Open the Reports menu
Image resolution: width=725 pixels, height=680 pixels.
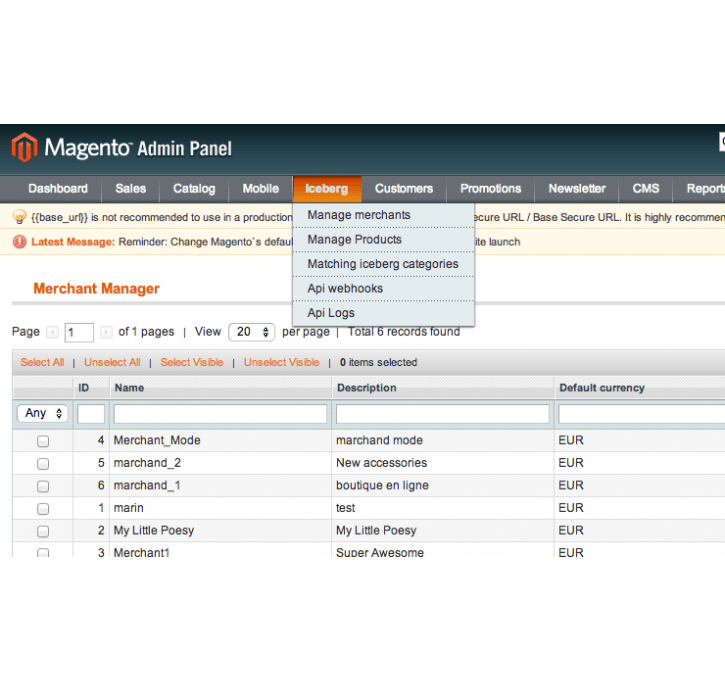(x=700, y=189)
